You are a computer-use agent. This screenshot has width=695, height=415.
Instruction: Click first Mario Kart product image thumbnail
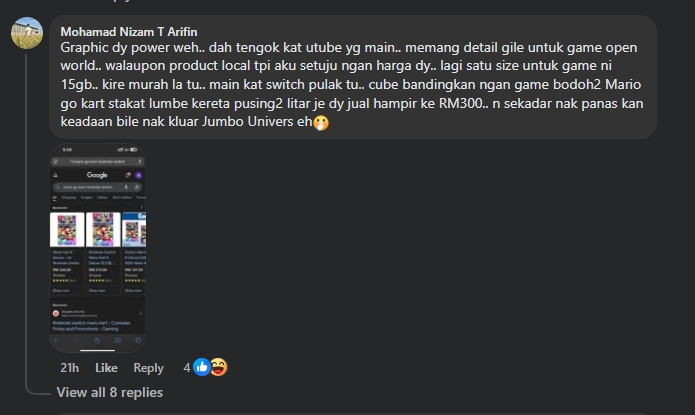67,230
